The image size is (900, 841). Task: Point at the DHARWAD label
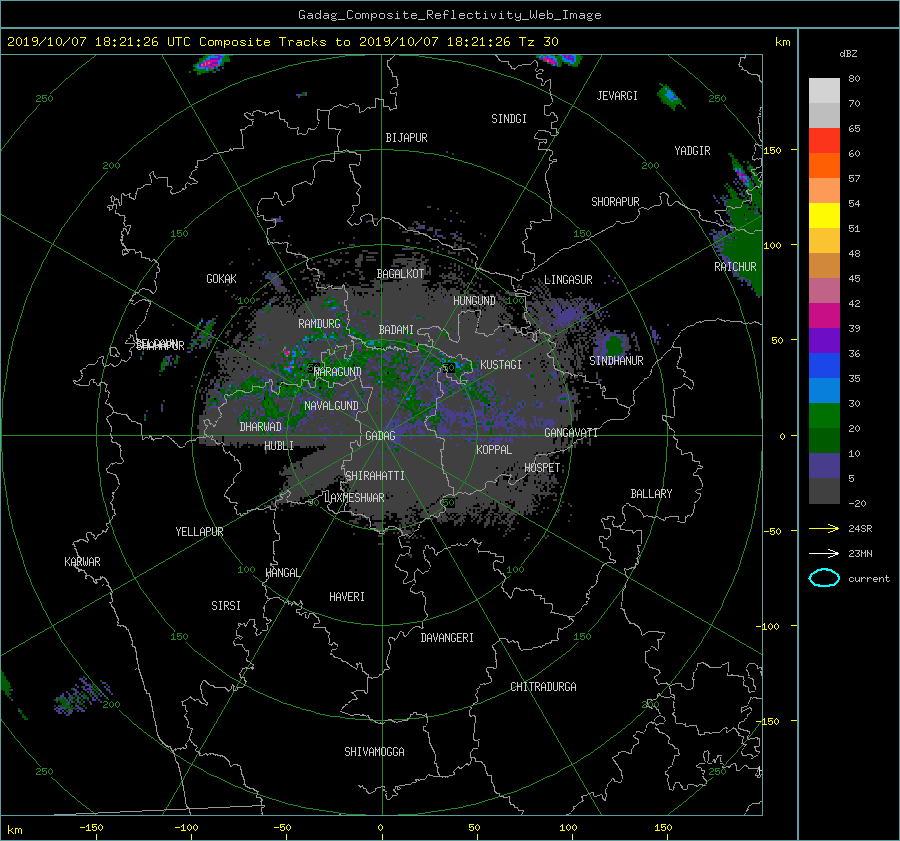[x=261, y=427]
